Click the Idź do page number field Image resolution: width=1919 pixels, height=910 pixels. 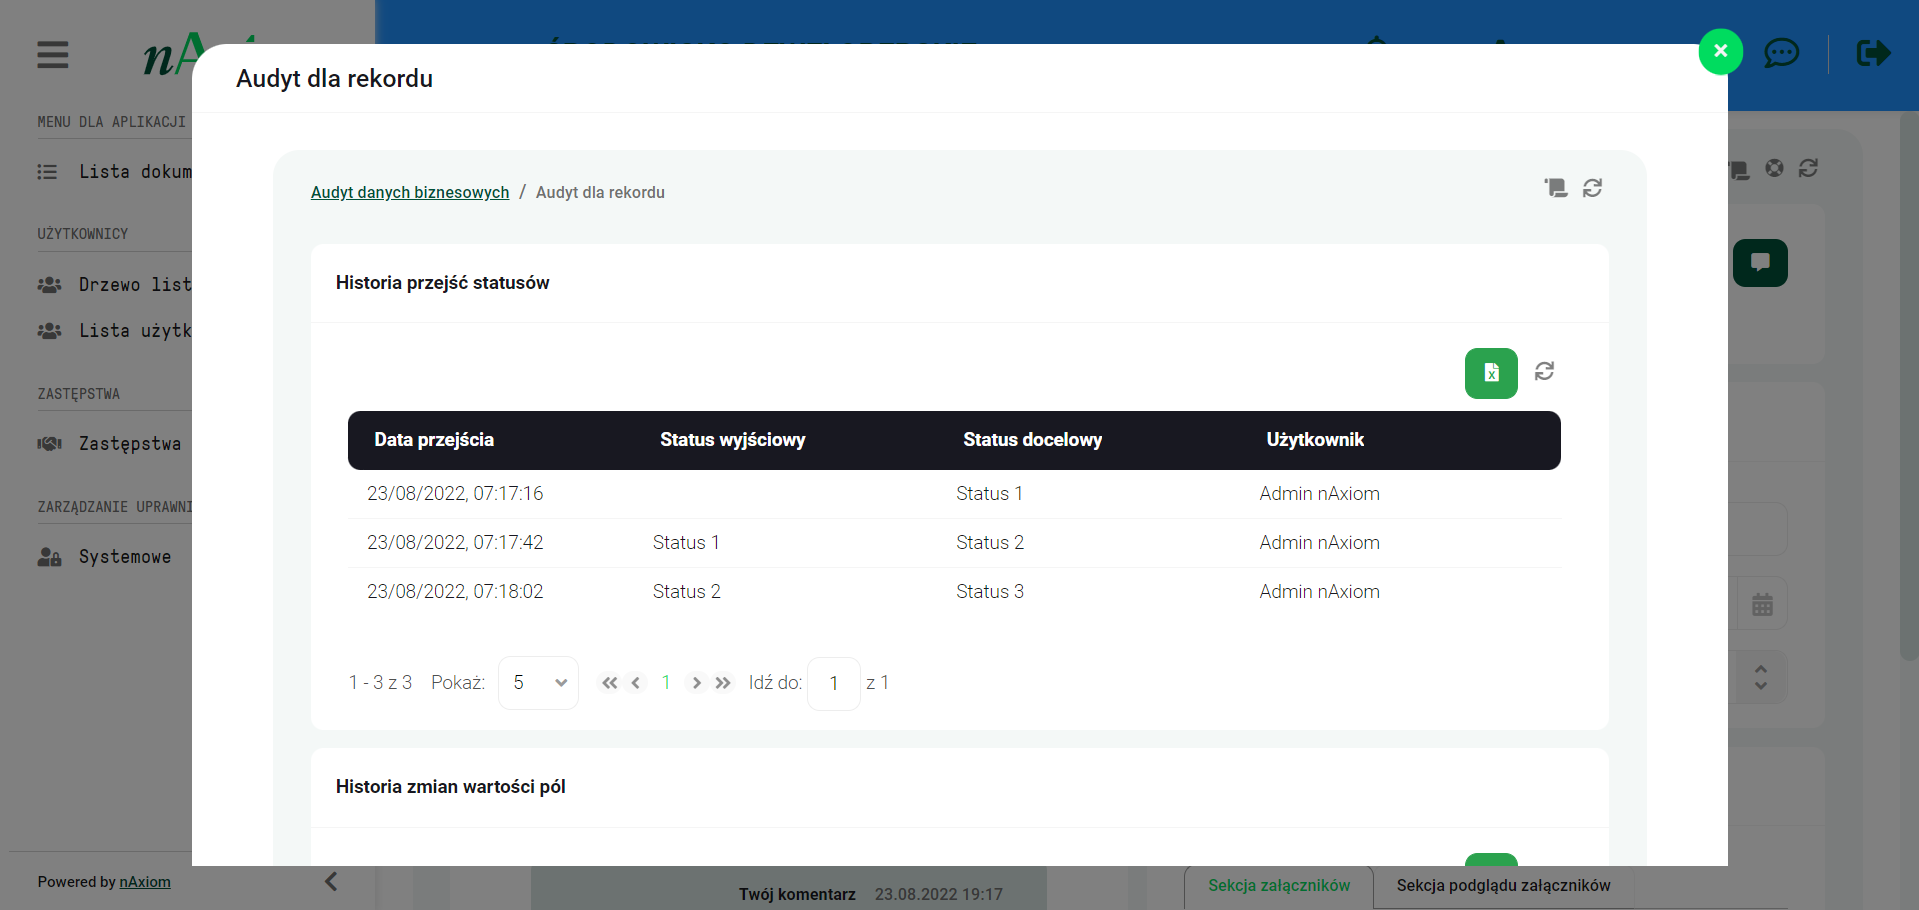point(833,683)
